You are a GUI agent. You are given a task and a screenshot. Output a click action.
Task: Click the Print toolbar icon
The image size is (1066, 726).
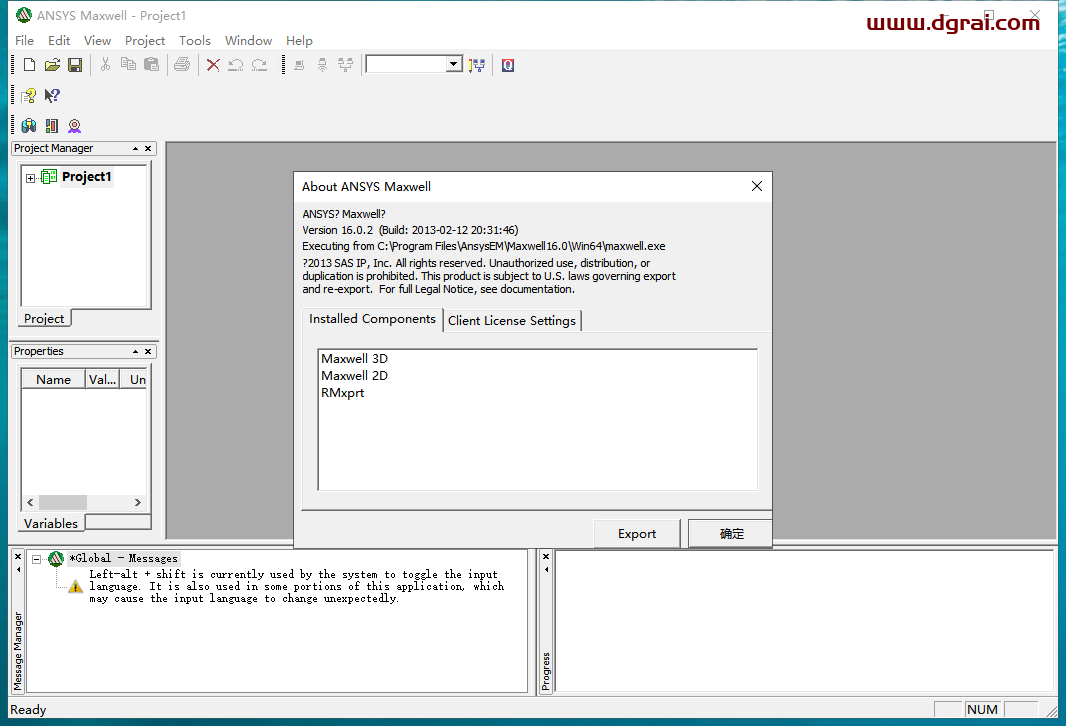182,65
